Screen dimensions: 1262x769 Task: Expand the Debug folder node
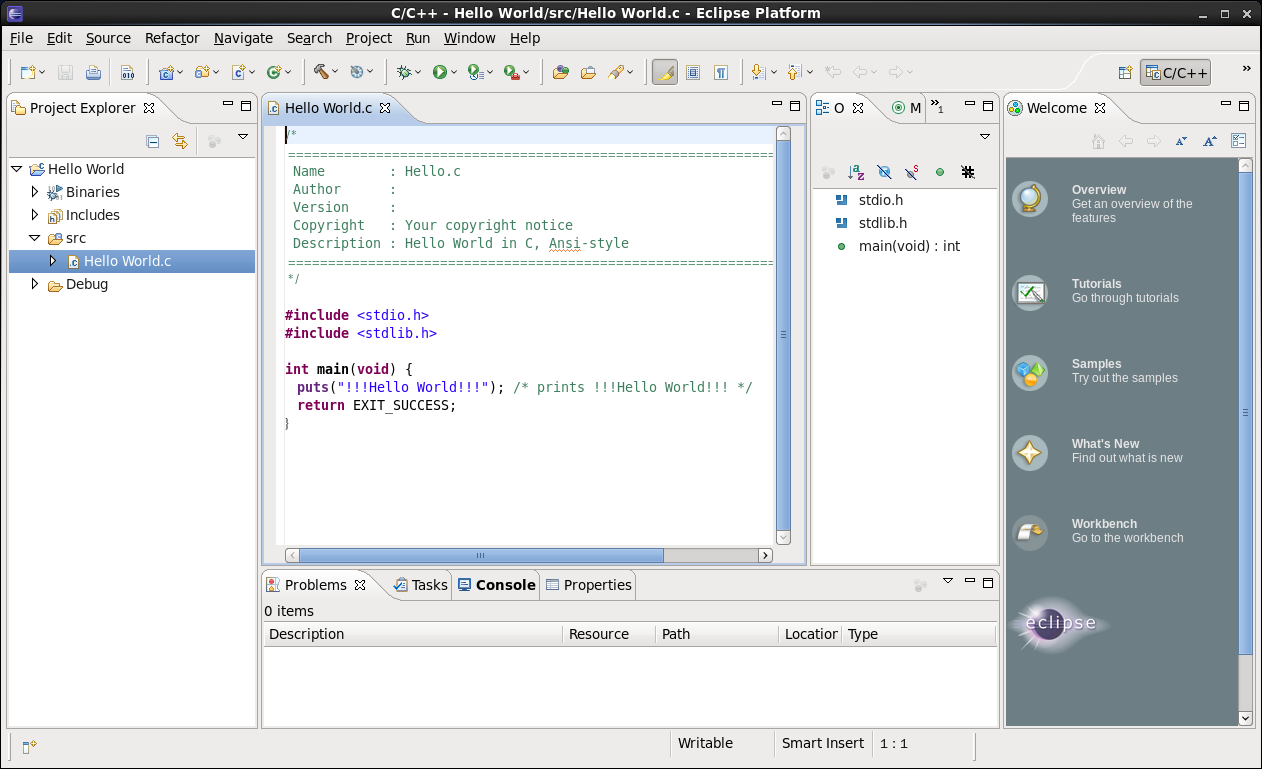pos(35,284)
